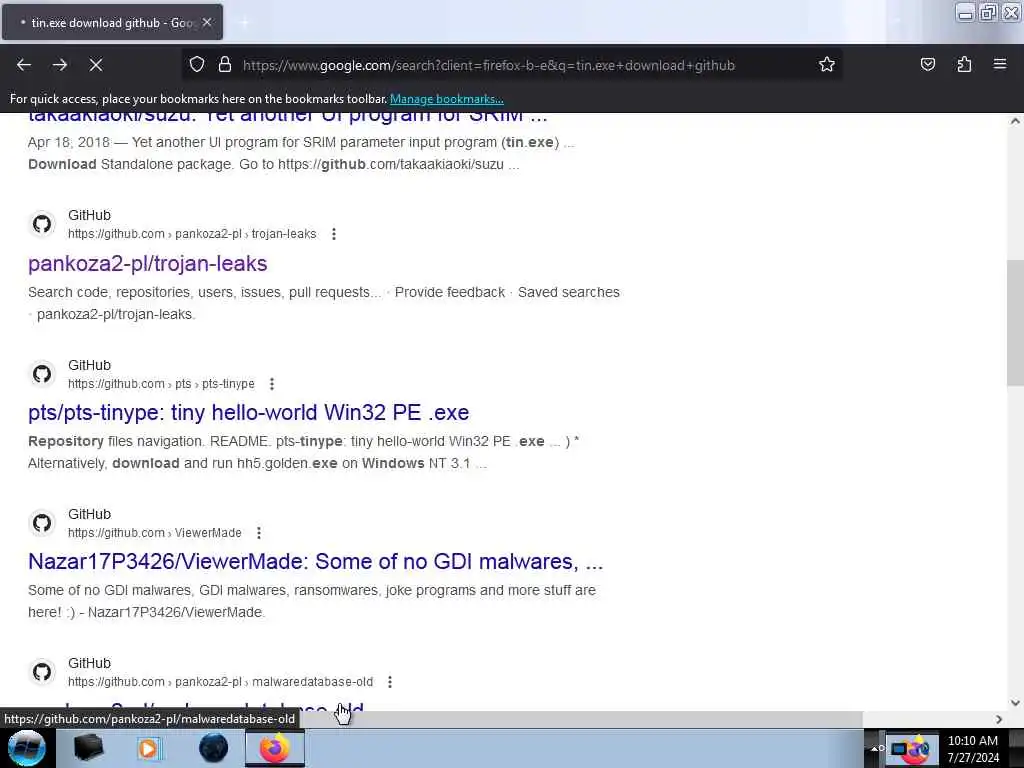
Task: Open the pts/pts-tinype result link
Action: click(248, 413)
